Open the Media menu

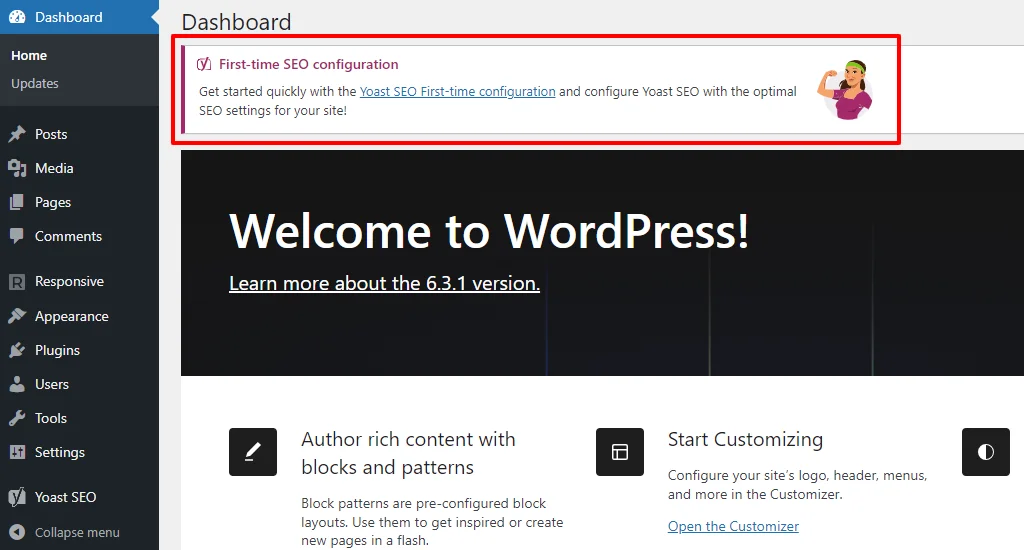[x=79, y=168]
